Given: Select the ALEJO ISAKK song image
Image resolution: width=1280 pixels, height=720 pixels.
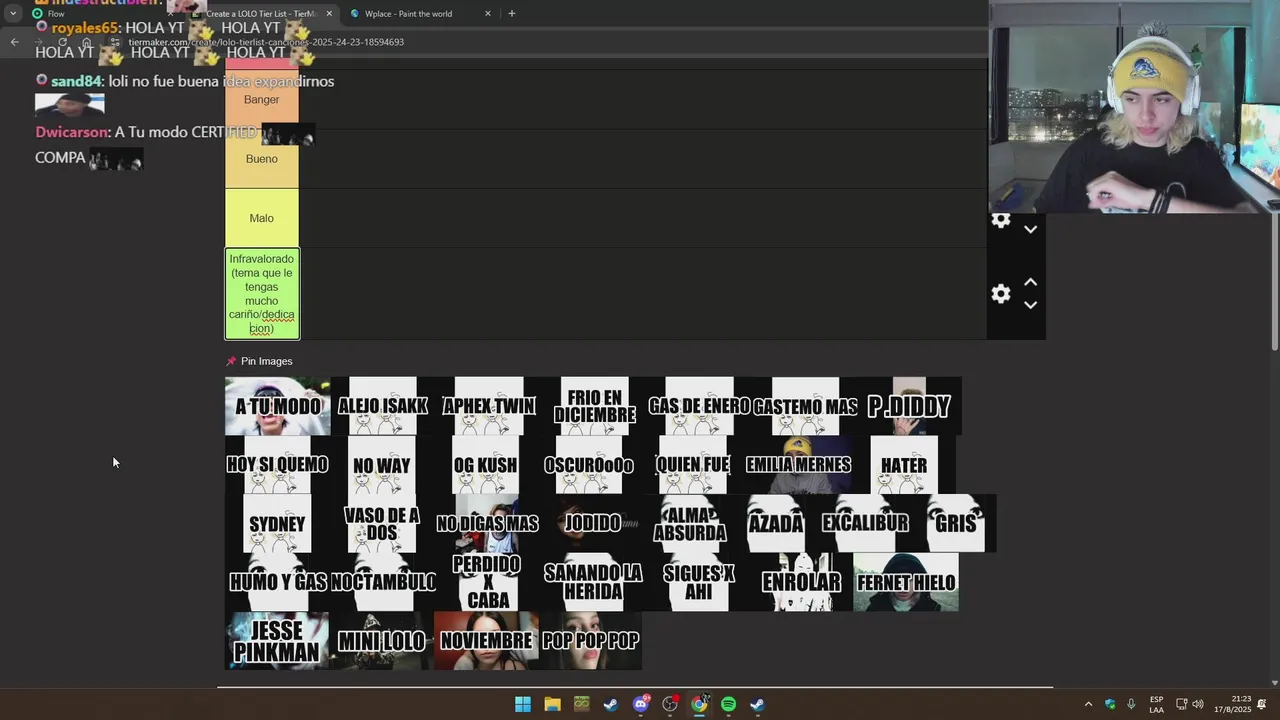Looking at the screenshot, I should 383,406.
